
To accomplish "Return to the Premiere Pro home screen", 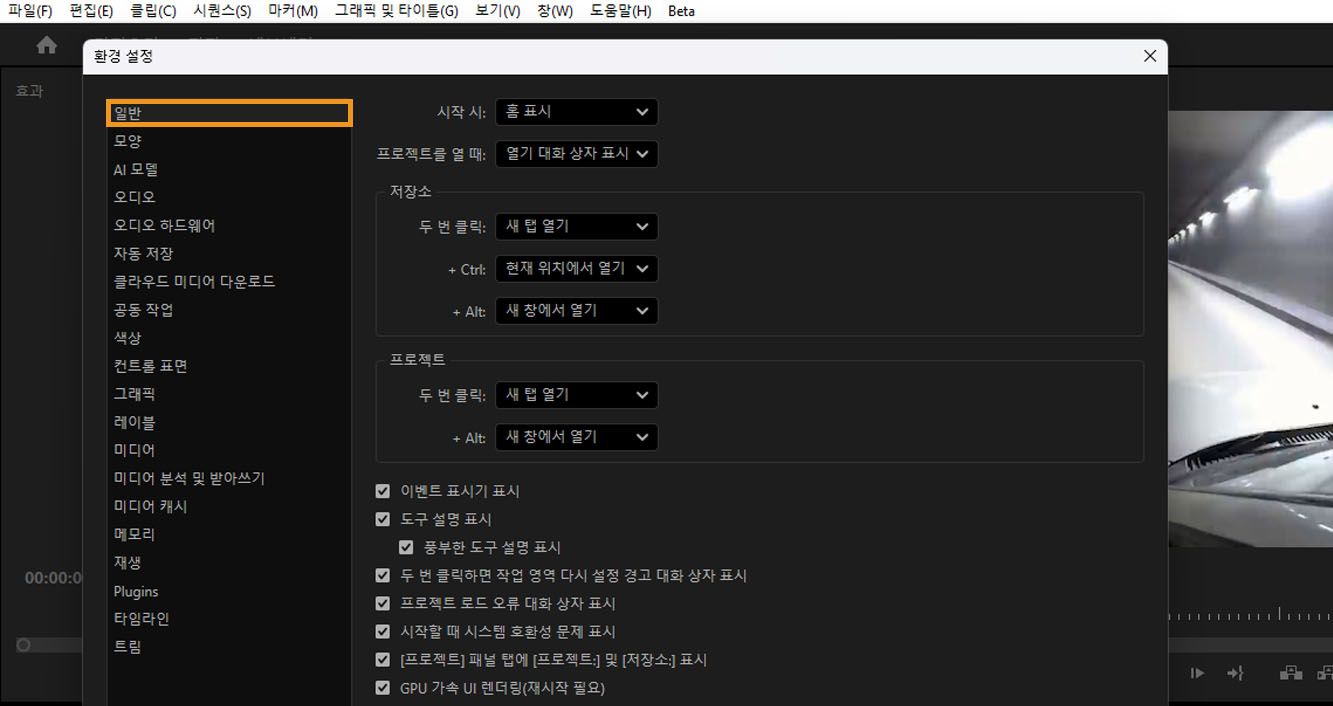I will pos(46,44).
